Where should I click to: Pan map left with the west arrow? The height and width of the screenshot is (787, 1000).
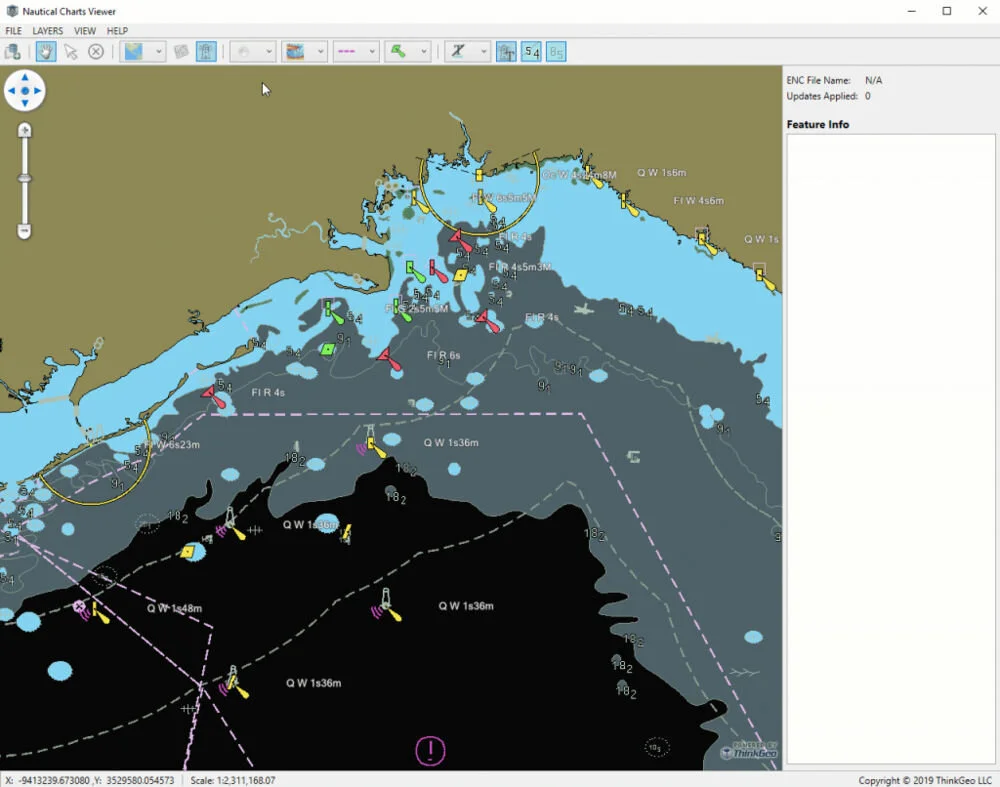tap(11, 91)
